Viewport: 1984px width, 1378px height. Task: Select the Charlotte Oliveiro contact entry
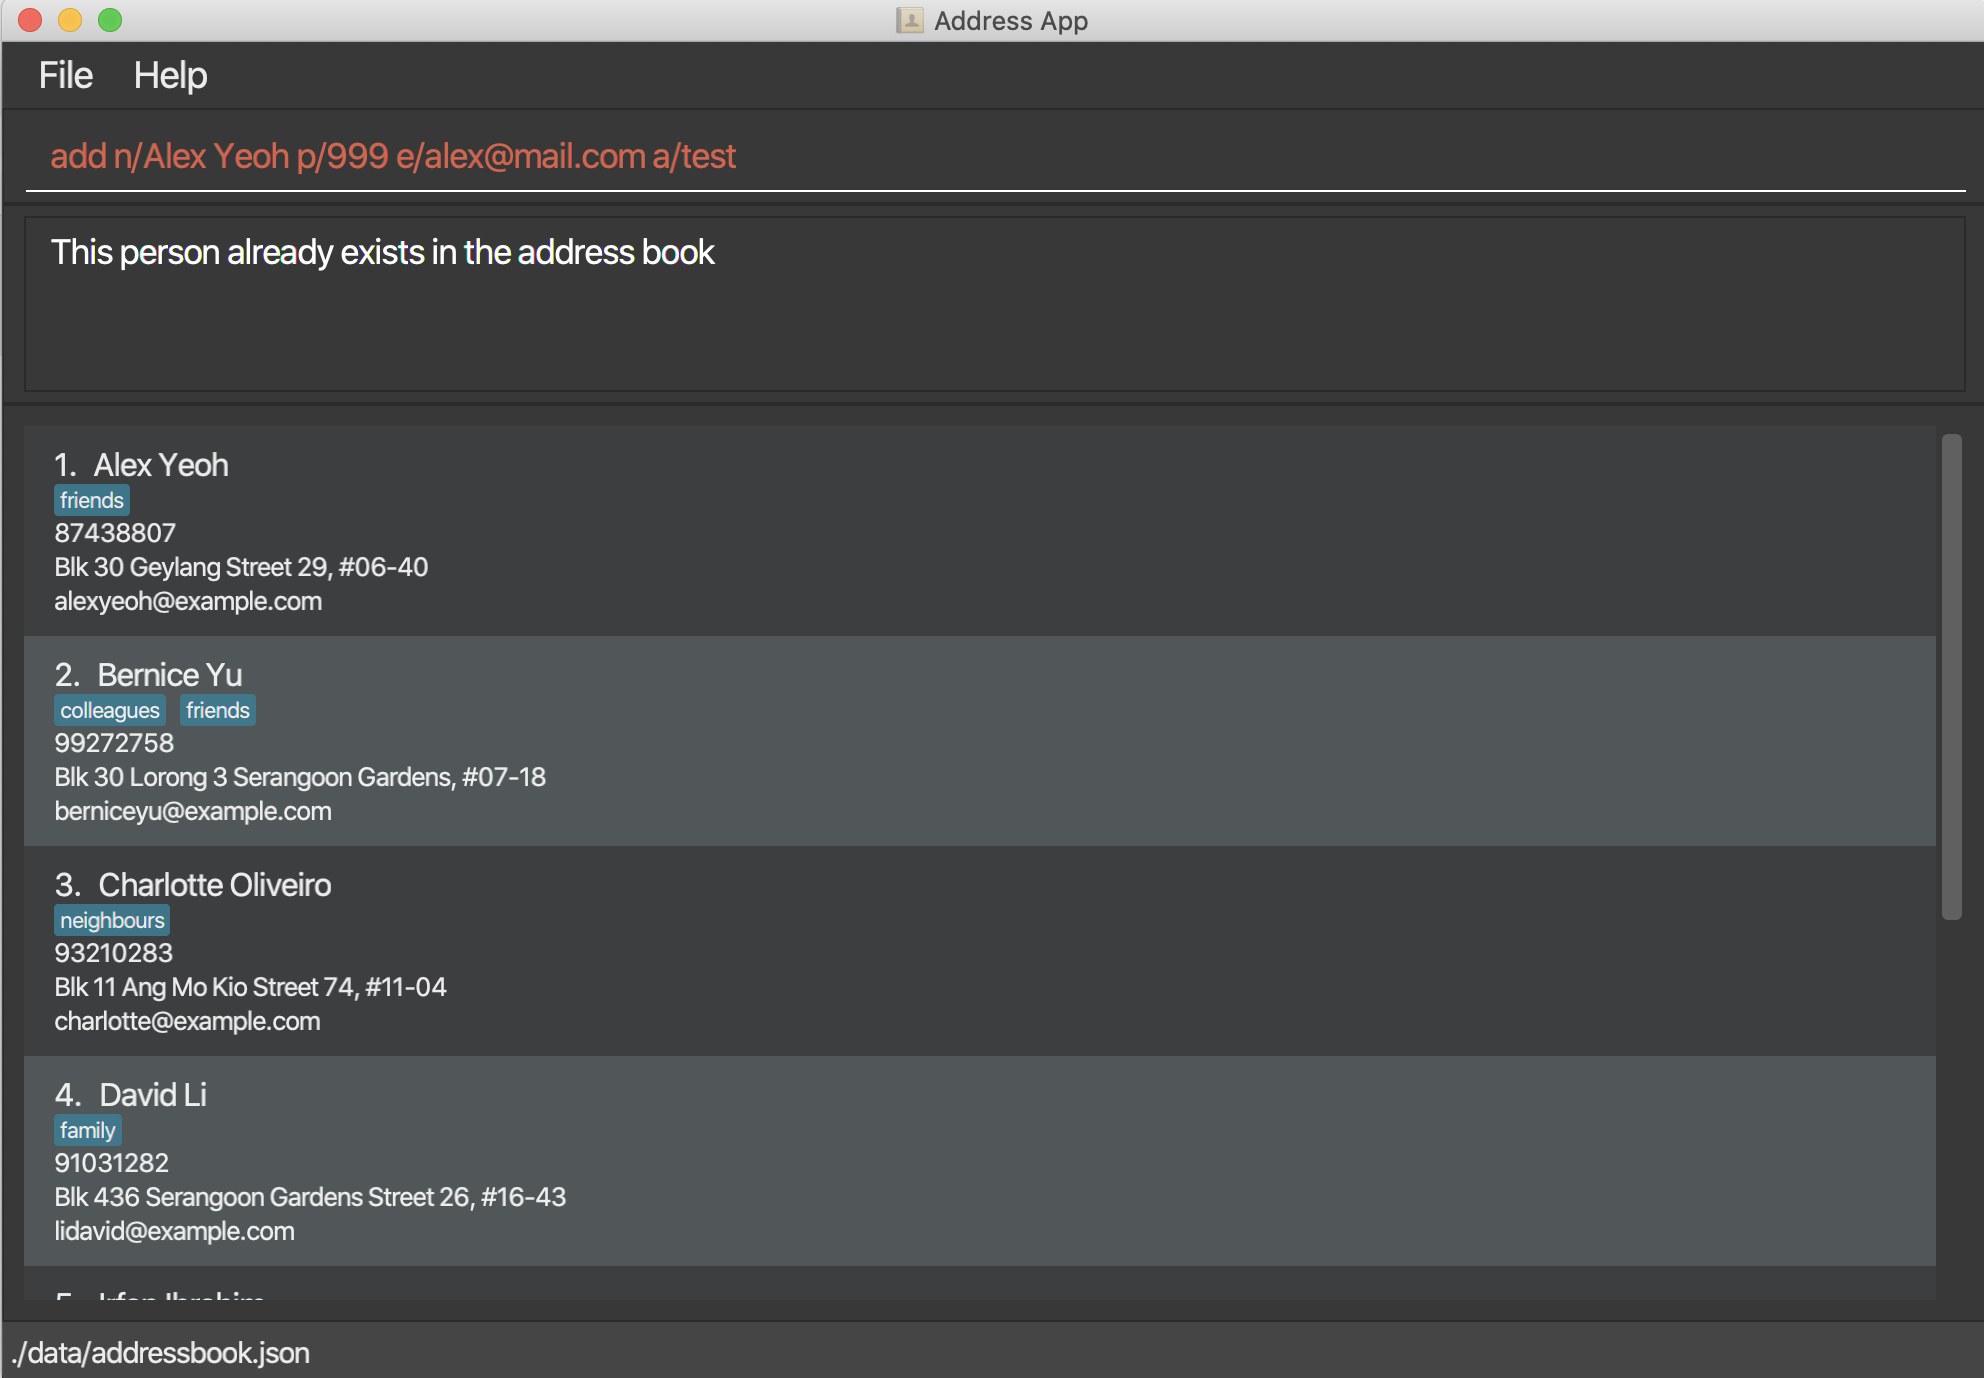point(980,951)
